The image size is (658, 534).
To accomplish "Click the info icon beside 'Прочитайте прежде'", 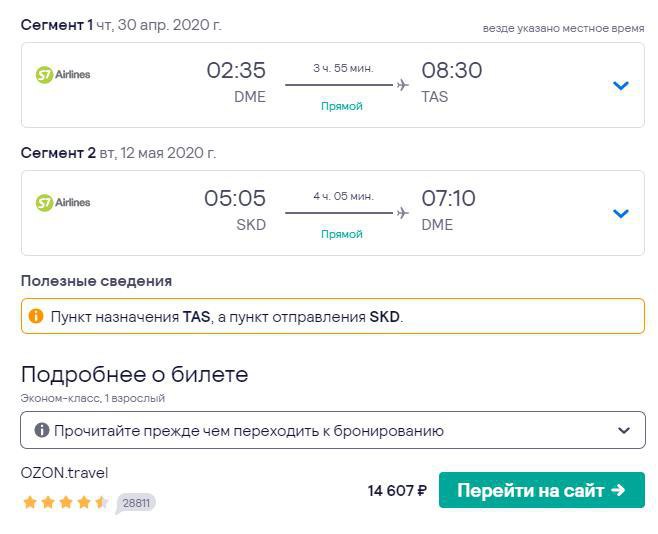I will (42, 431).
